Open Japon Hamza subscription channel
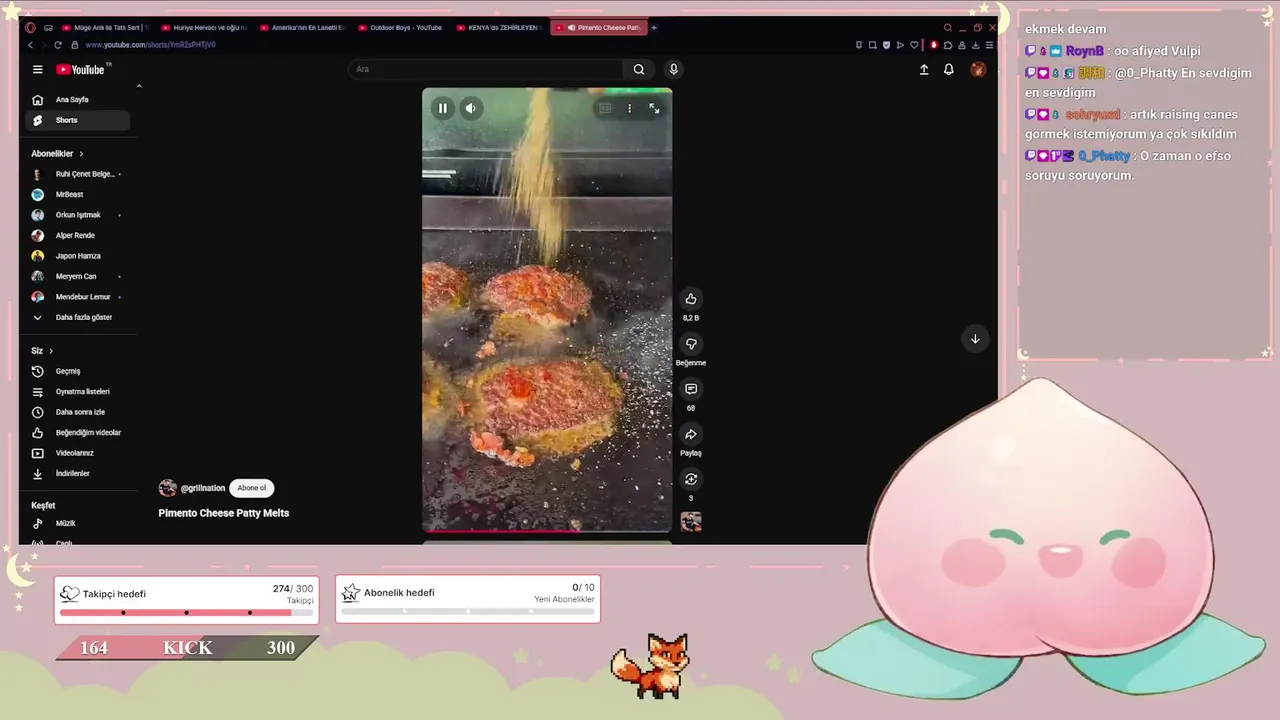 78,256
